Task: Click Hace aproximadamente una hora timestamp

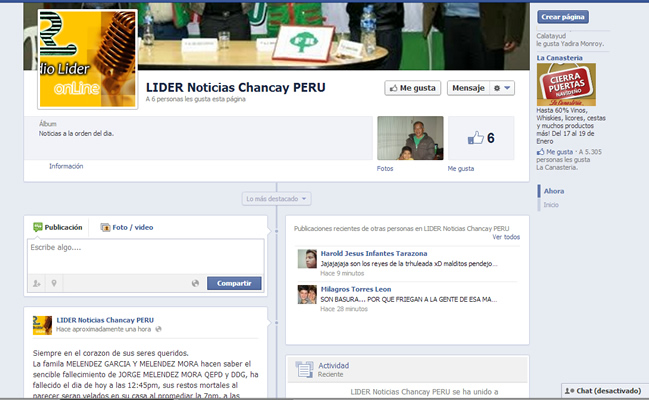Action: [x=103, y=329]
